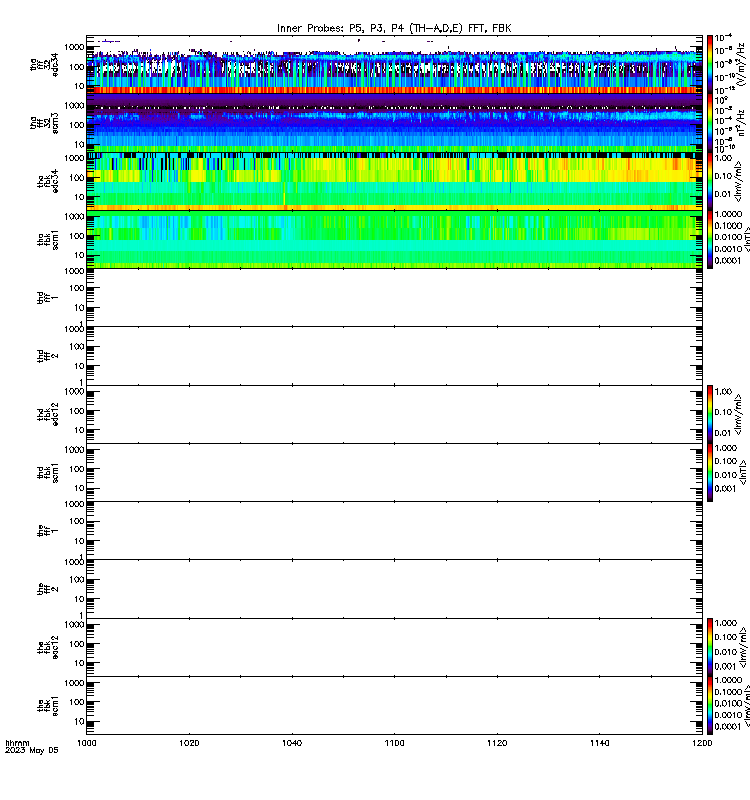Click the "0.0001" tick on tha fbk scm1 color bar
750x800 pixels.
point(727,261)
